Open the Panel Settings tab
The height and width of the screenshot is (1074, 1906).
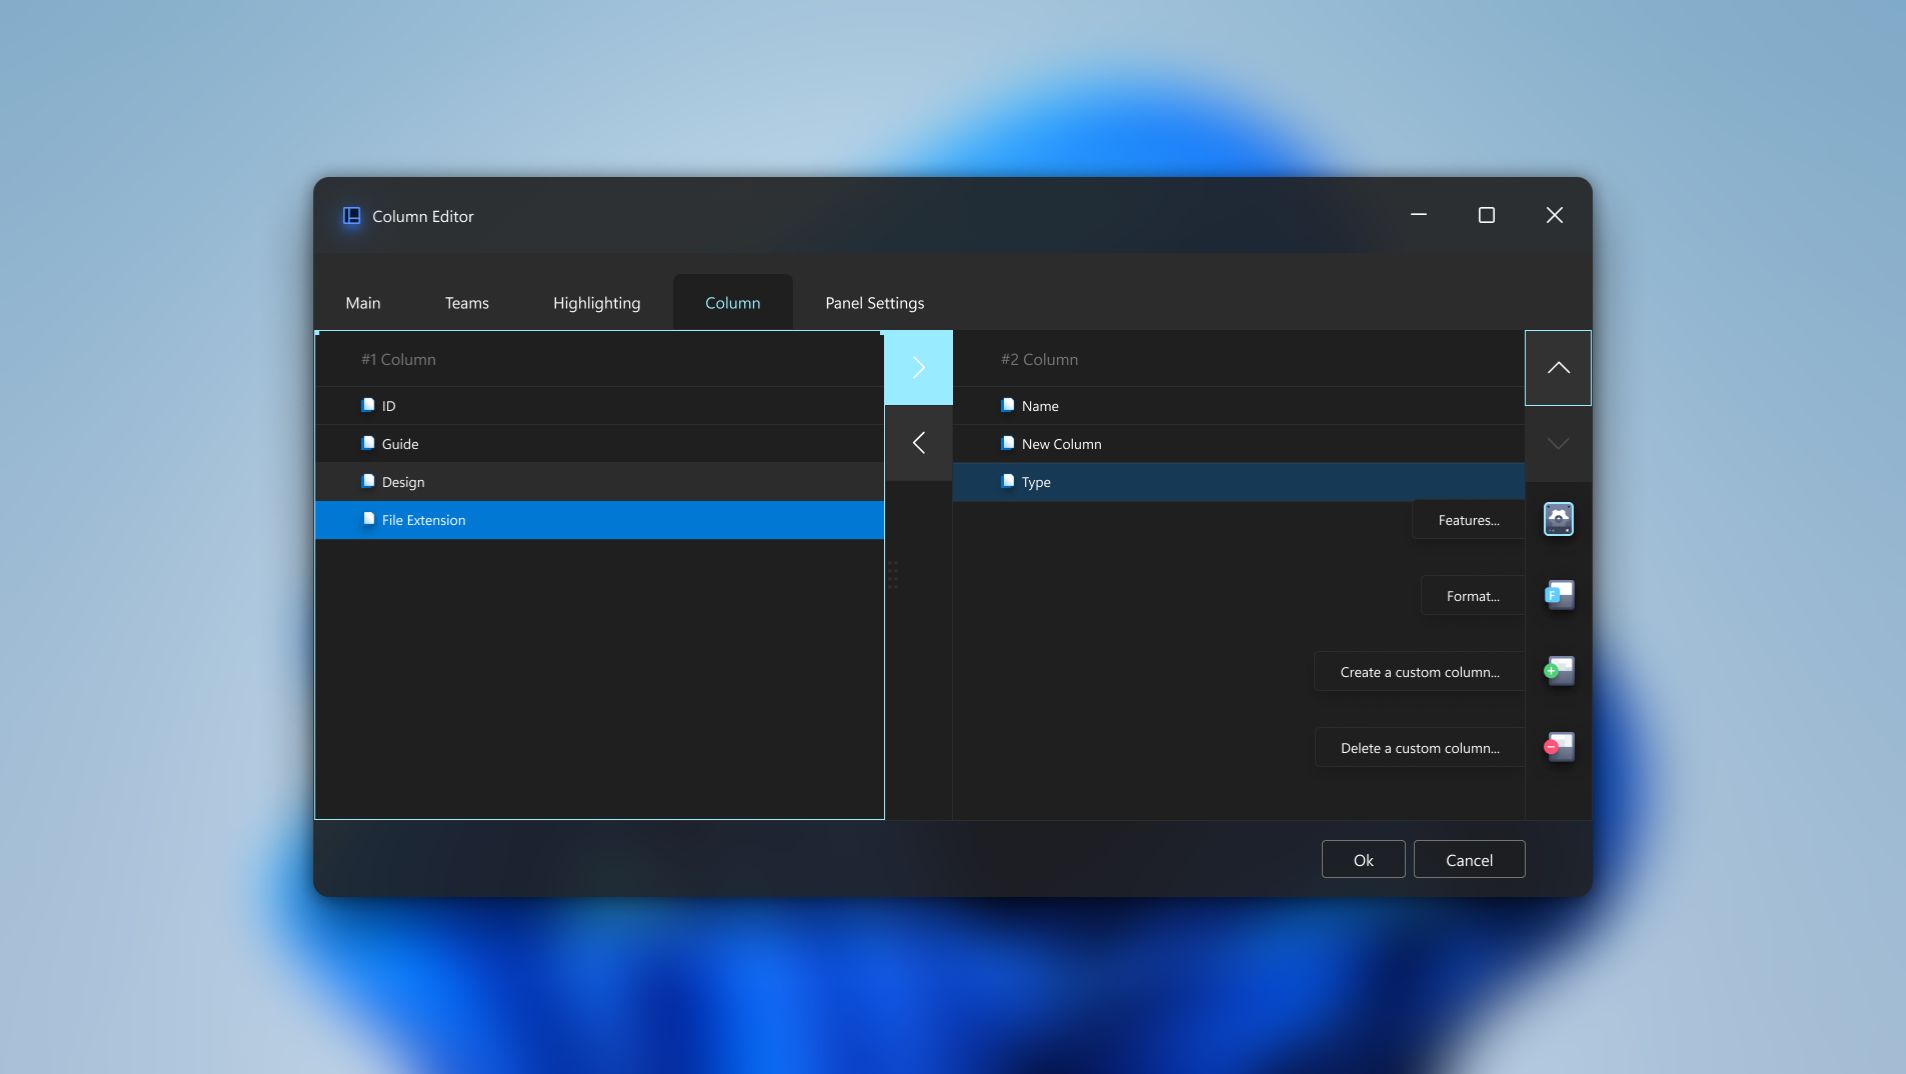click(x=873, y=302)
